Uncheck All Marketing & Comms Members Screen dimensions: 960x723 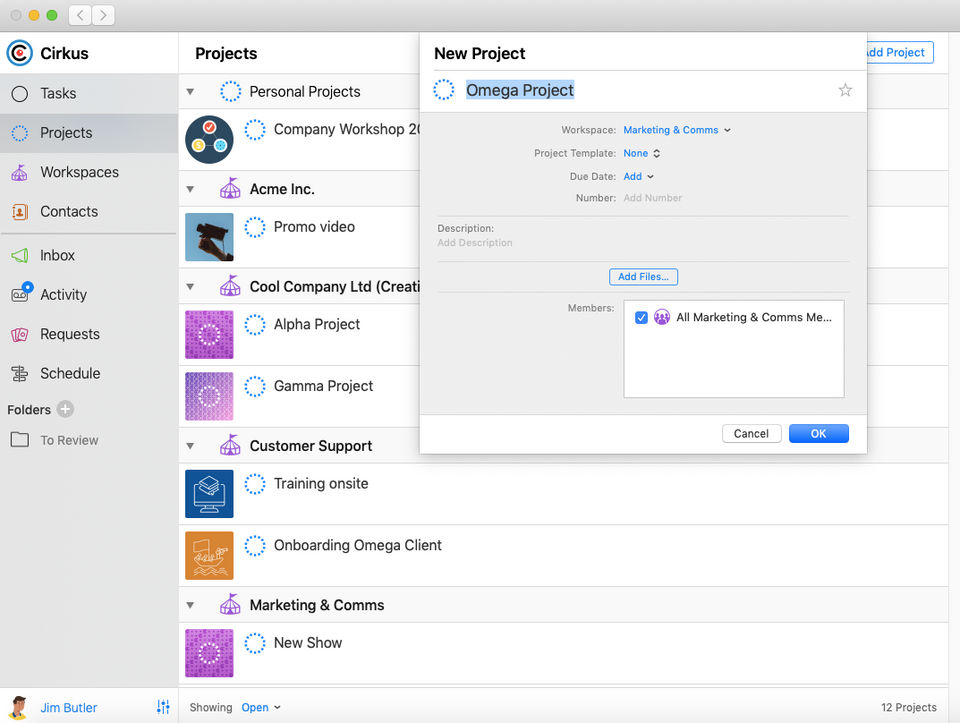(641, 317)
